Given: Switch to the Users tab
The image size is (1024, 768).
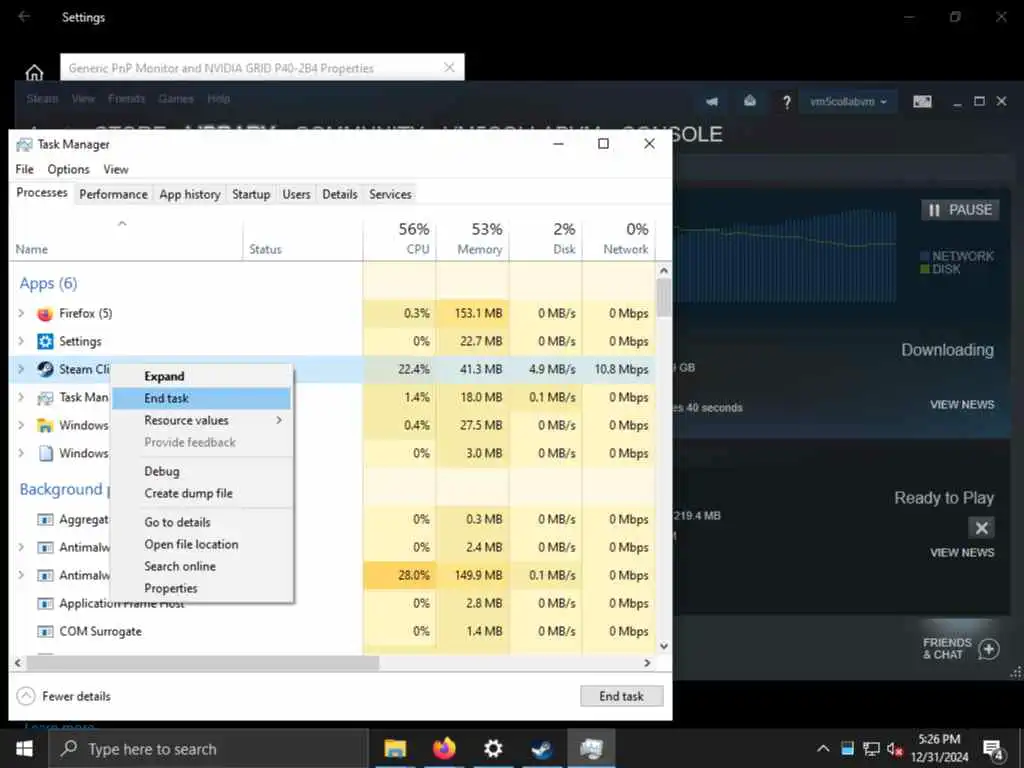Looking at the screenshot, I should click(x=296, y=194).
